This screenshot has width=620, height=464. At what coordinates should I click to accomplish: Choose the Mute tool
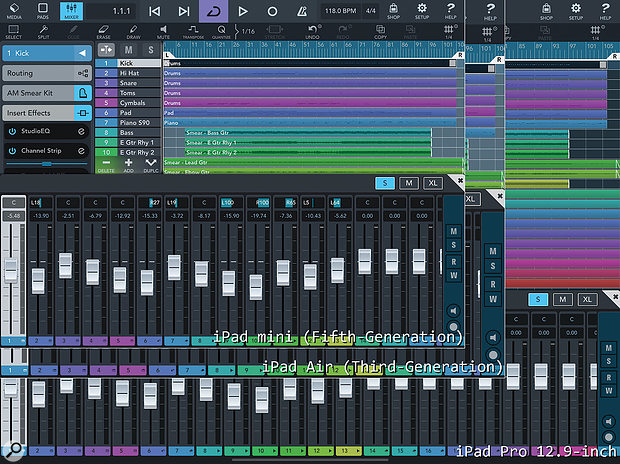click(163, 32)
